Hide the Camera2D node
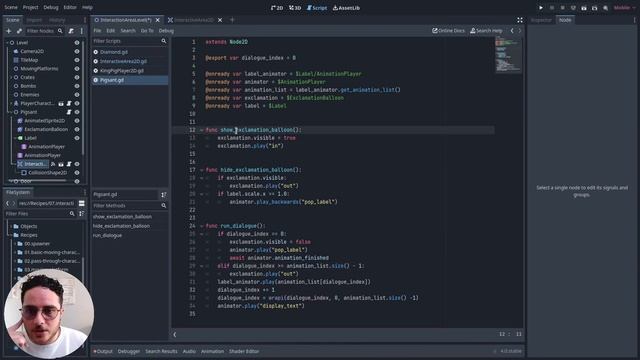This screenshot has width=640, height=360. coord(77,51)
